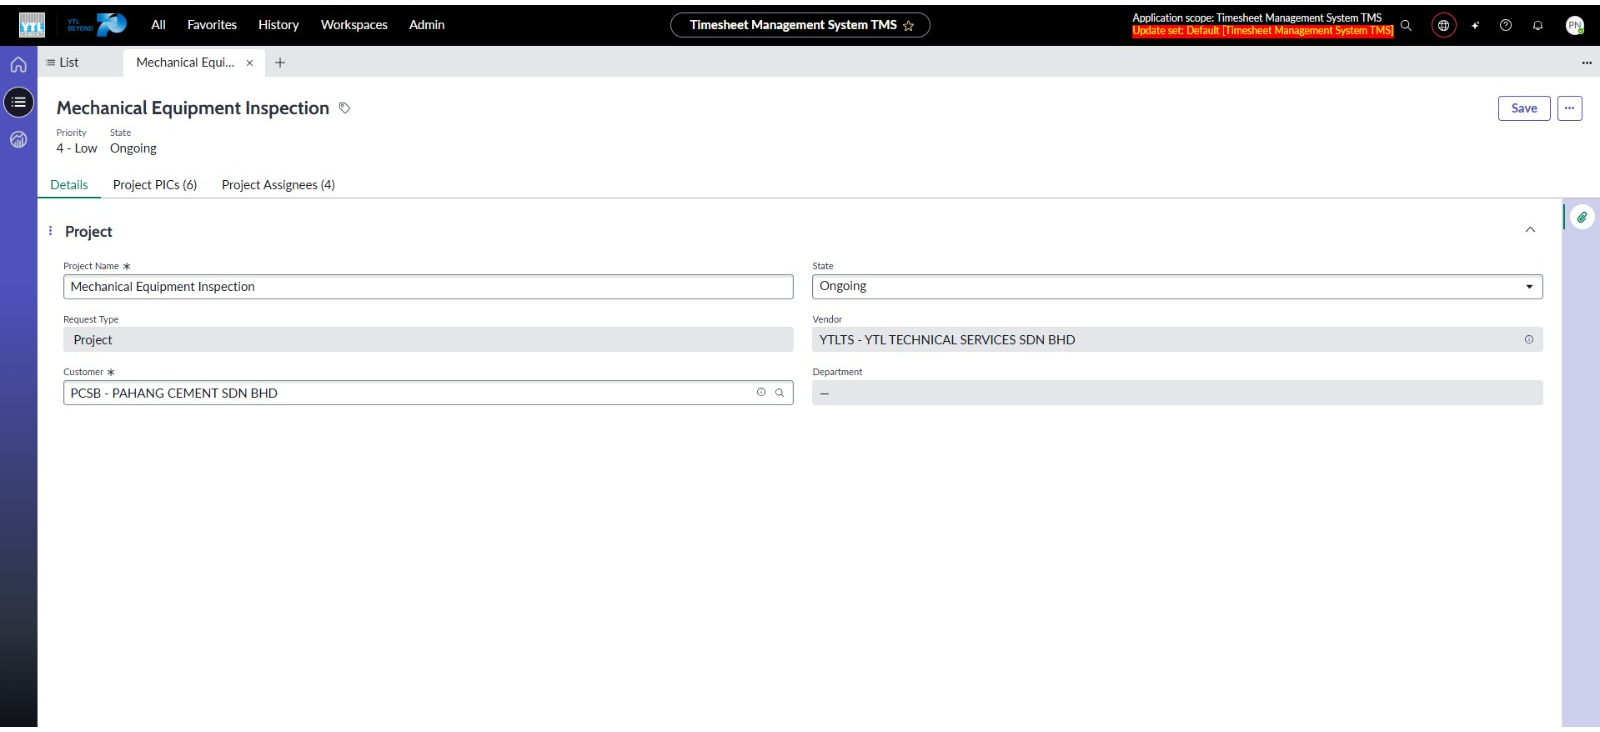Open more actions menu beside Save
This screenshot has height=732, width=1600.
pos(1570,108)
